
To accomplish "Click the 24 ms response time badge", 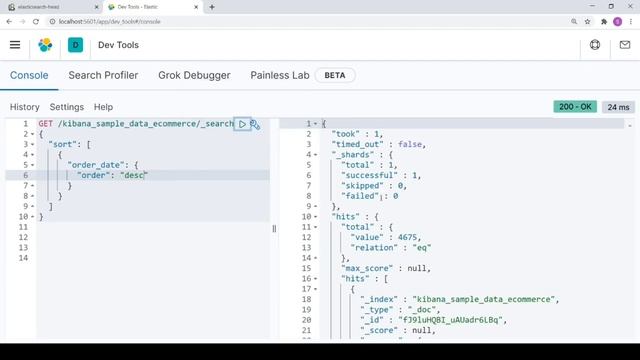I will tap(618, 107).
